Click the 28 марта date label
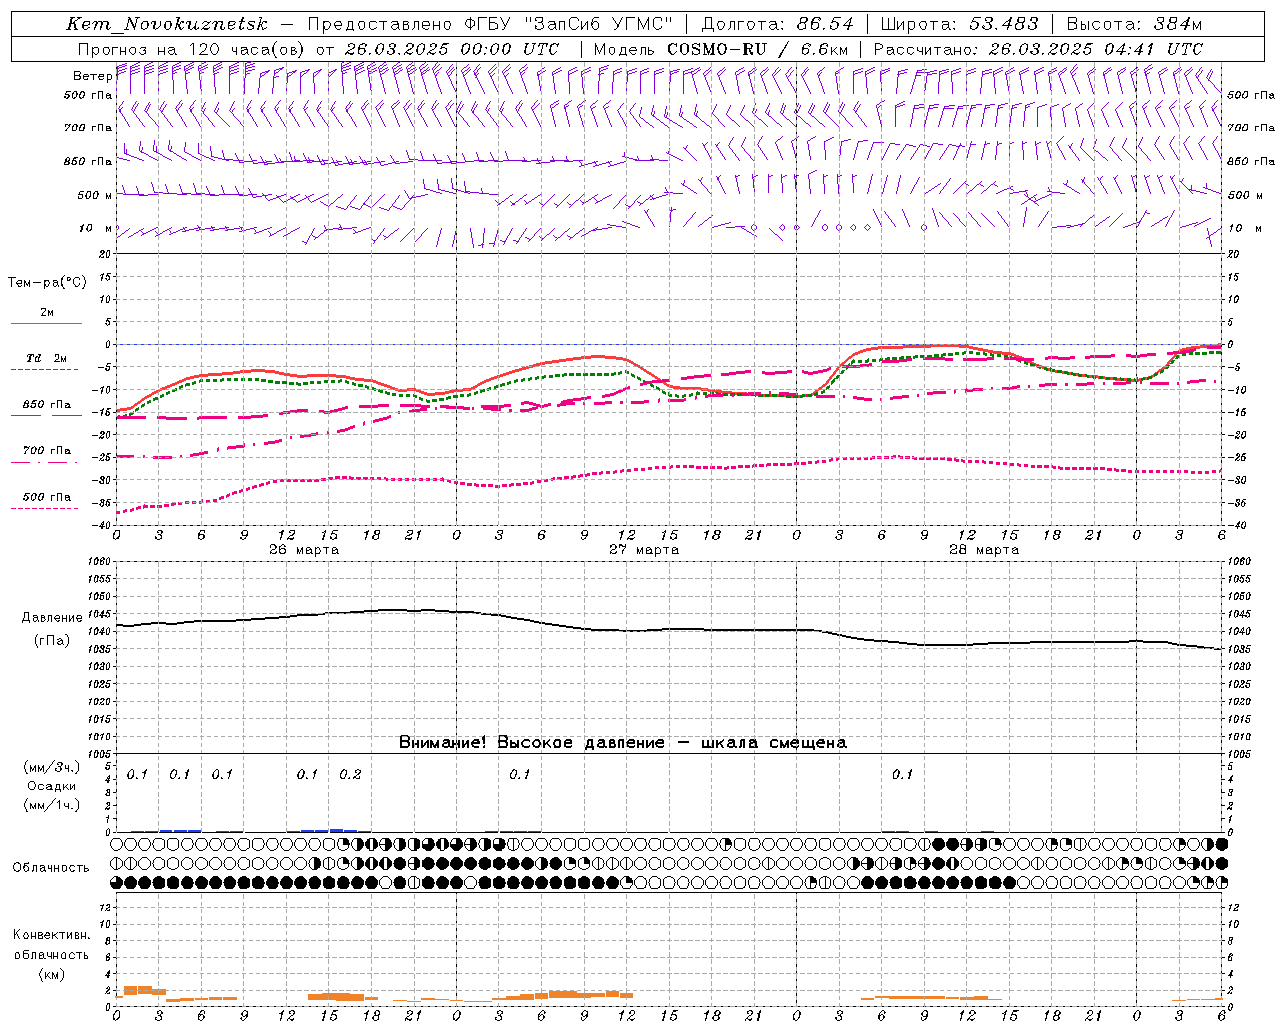 (984, 550)
